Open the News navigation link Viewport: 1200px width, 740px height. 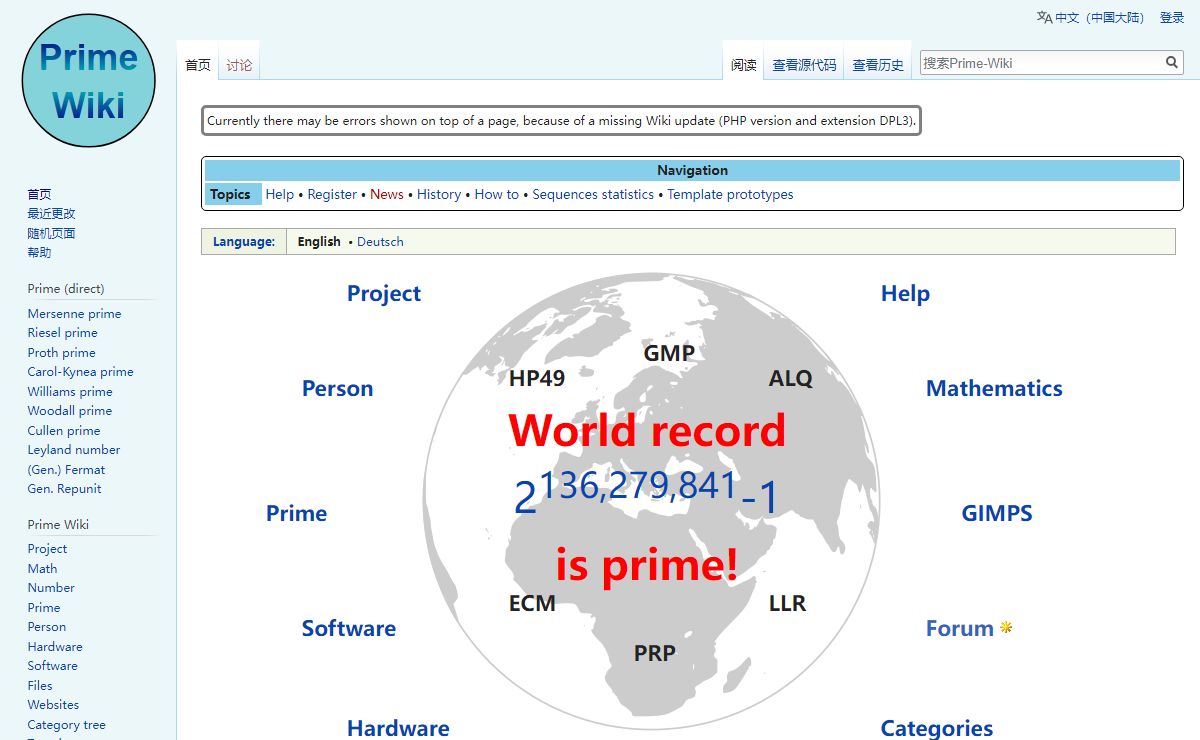point(387,195)
